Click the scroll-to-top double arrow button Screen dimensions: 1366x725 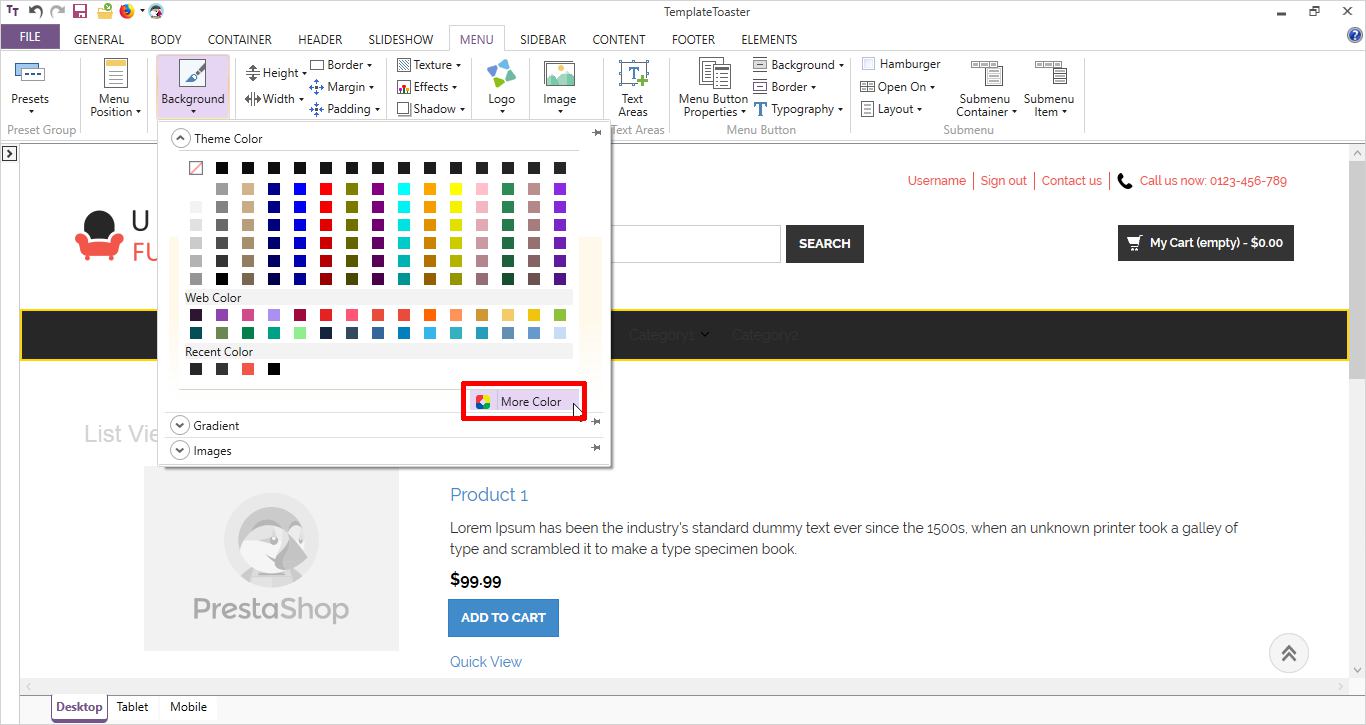(1289, 653)
